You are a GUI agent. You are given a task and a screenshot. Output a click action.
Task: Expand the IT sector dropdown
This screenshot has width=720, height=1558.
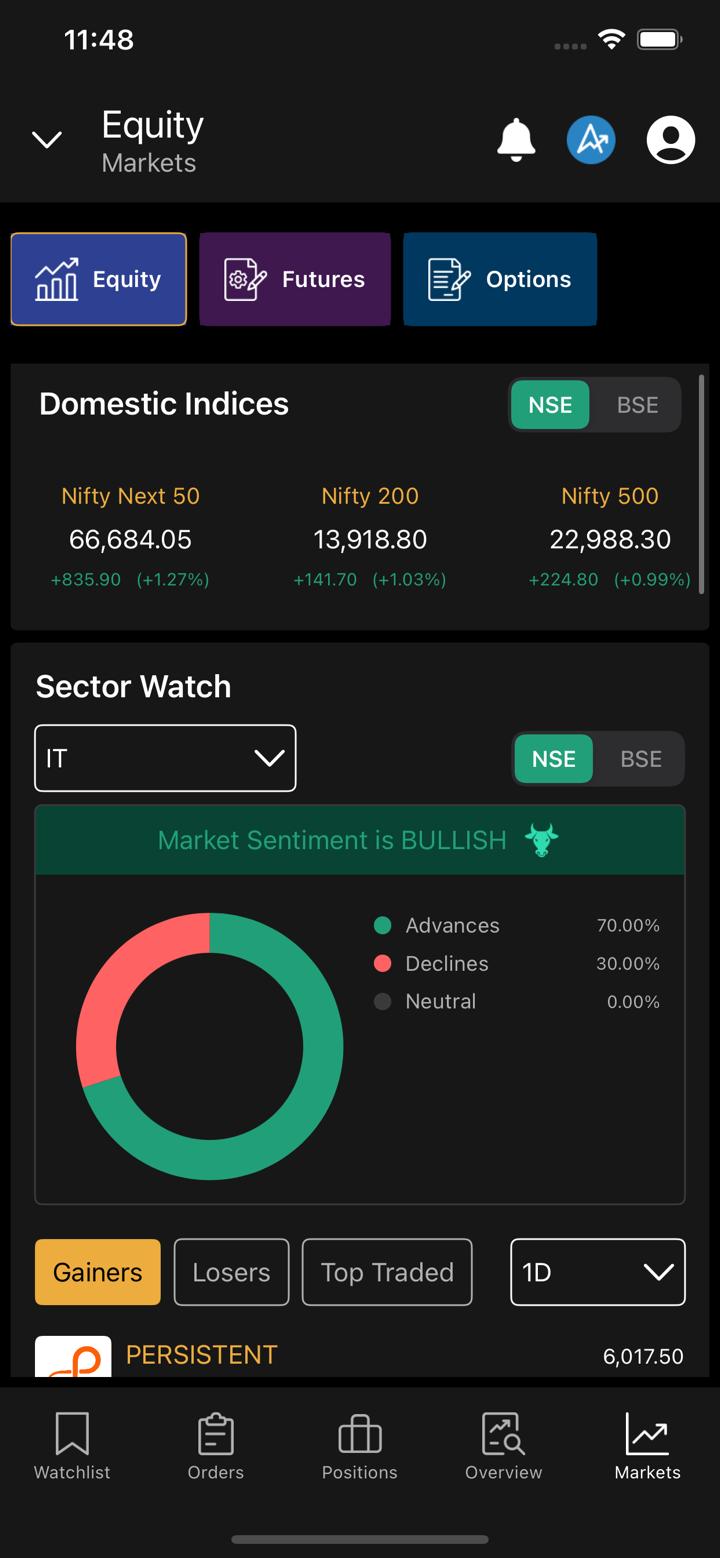click(x=165, y=759)
